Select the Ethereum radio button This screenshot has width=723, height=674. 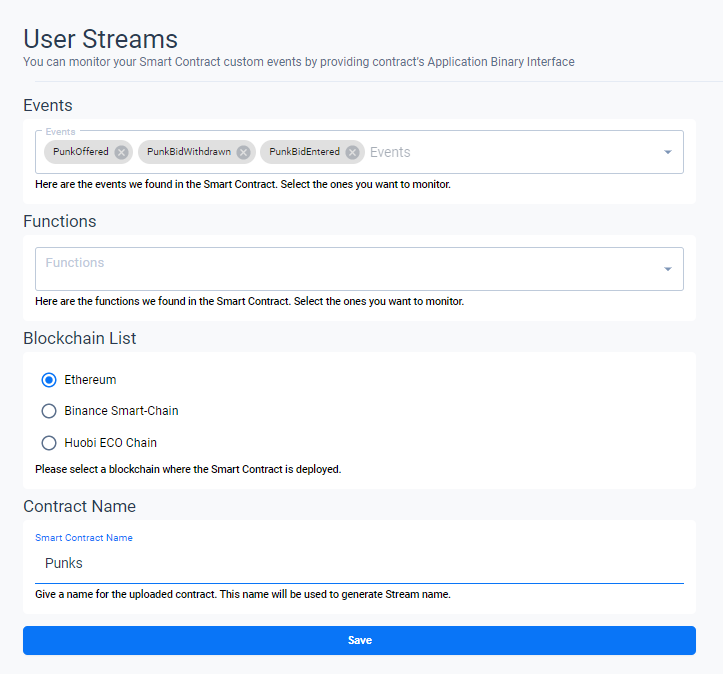(x=49, y=380)
